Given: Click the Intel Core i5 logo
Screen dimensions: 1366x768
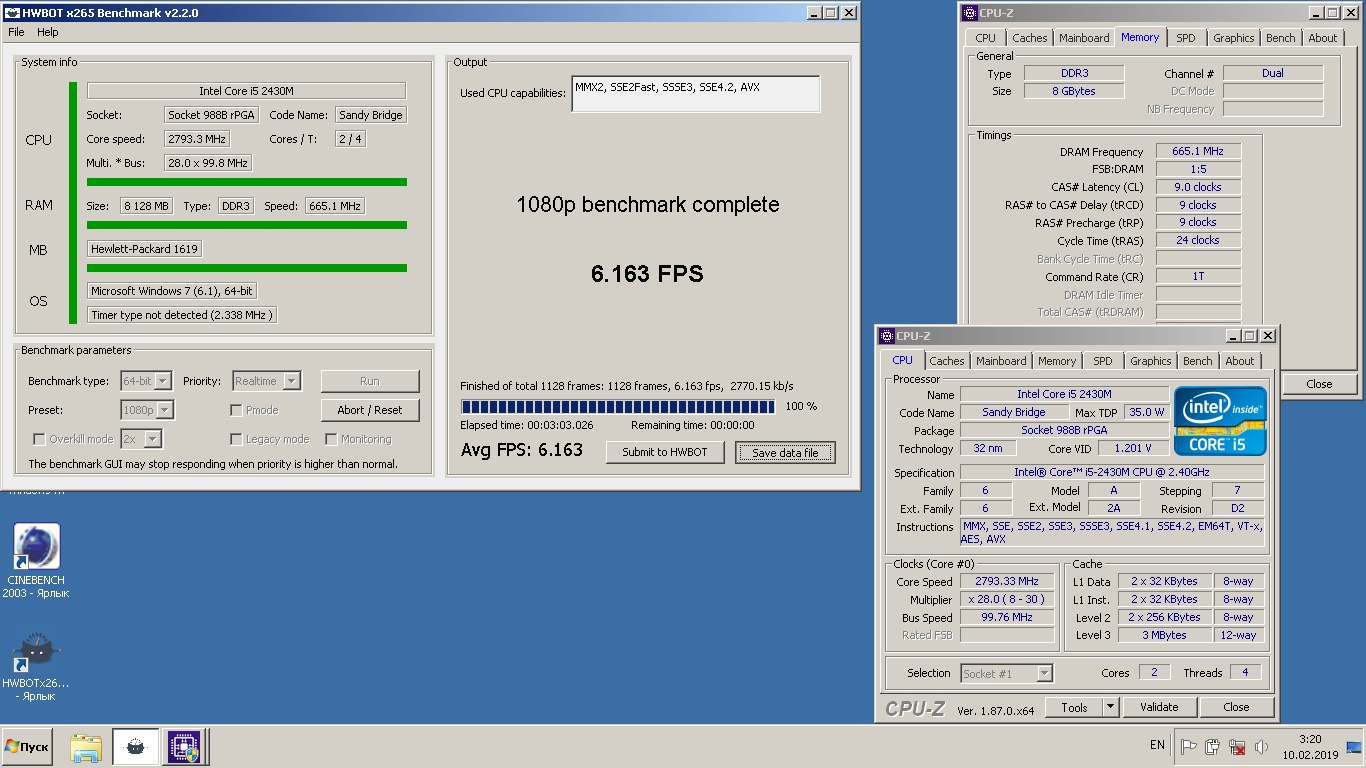Looking at the screenshot, I should 1220,421.
